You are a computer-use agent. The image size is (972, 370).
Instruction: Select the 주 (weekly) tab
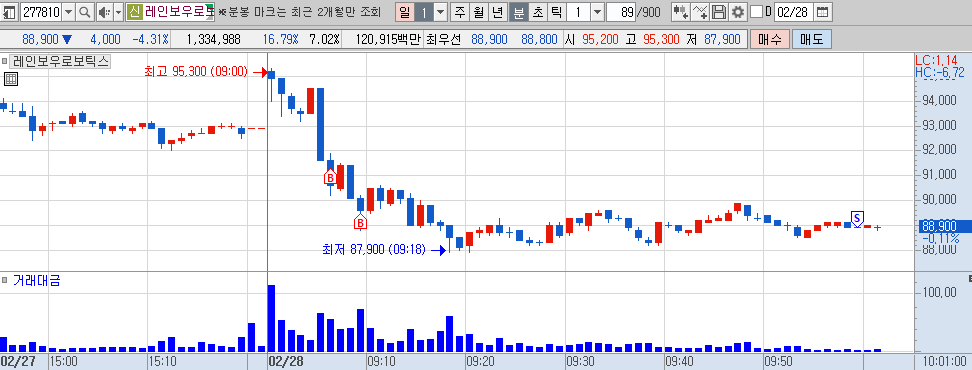click(x=459, y=12)
